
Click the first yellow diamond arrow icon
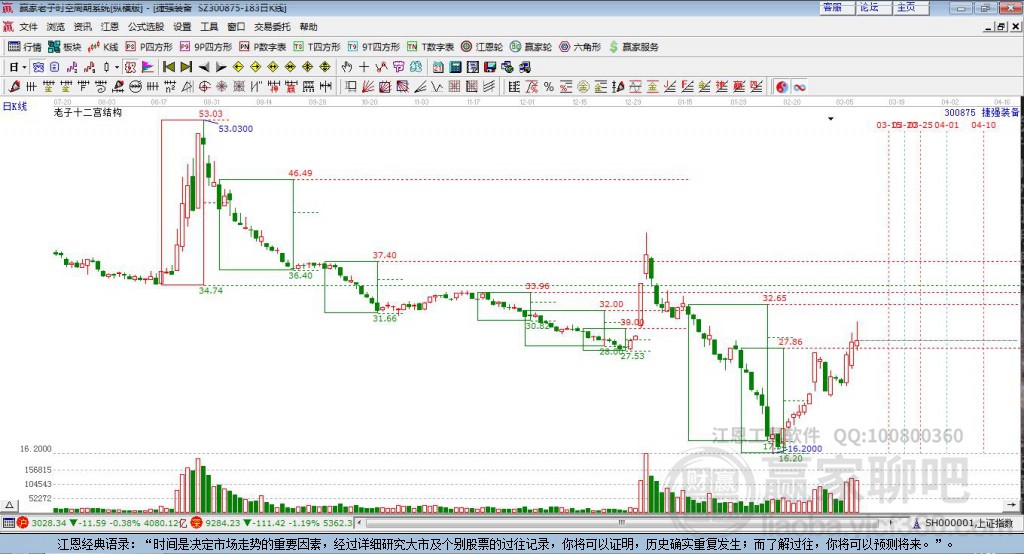[x=238, y=67]
